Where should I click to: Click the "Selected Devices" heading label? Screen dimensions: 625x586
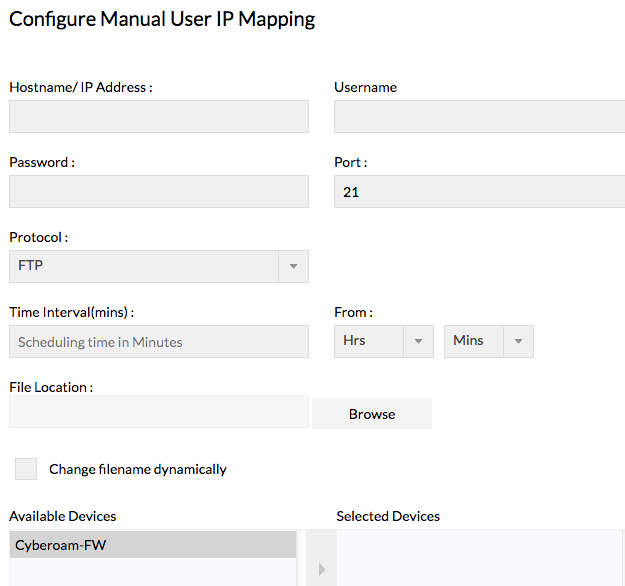(x=388, y=516)
